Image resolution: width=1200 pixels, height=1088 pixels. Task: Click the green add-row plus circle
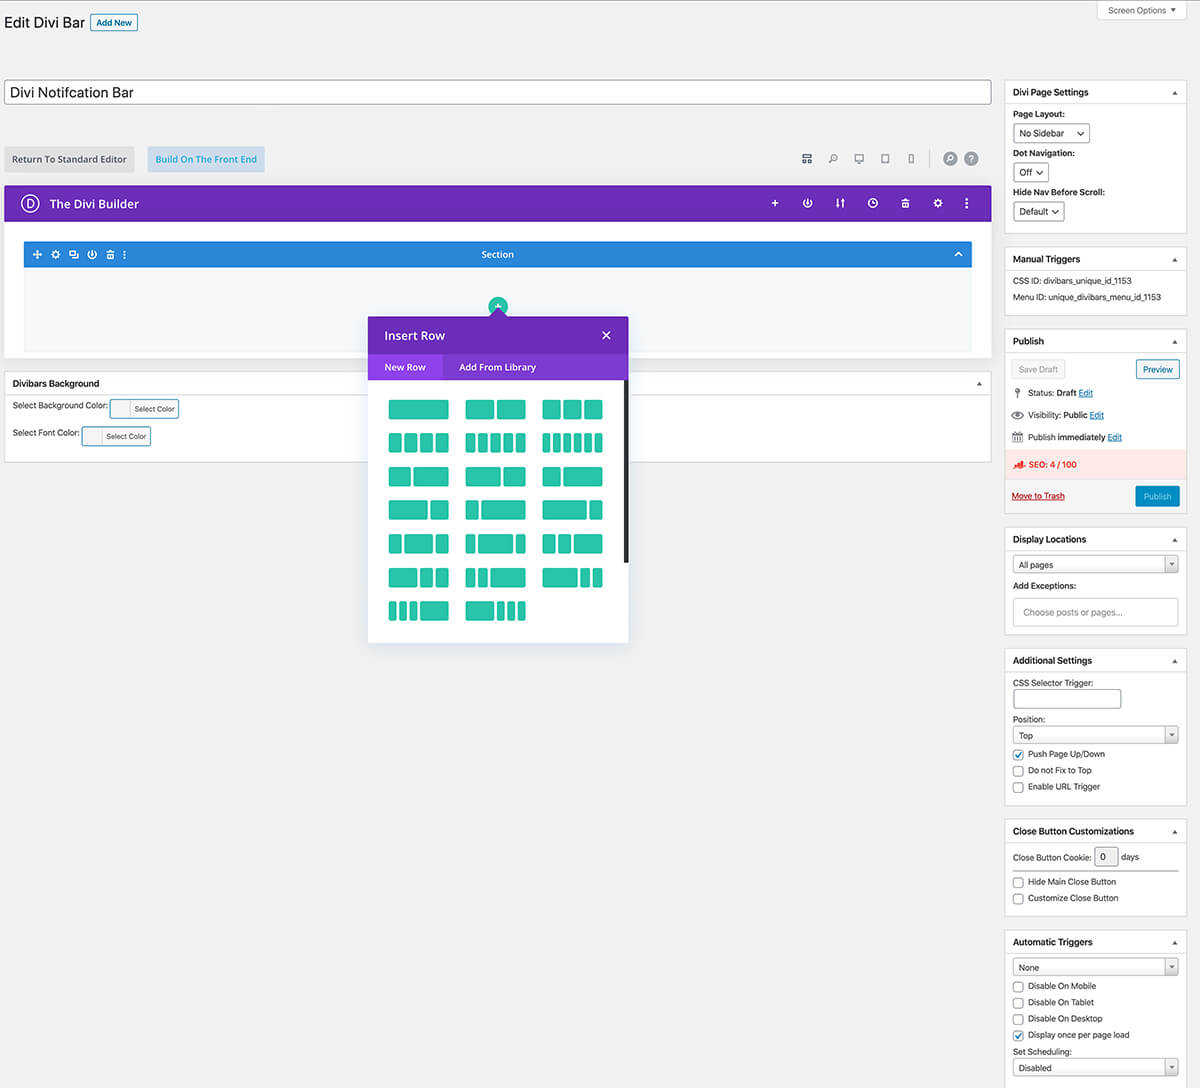click(498, 306)
